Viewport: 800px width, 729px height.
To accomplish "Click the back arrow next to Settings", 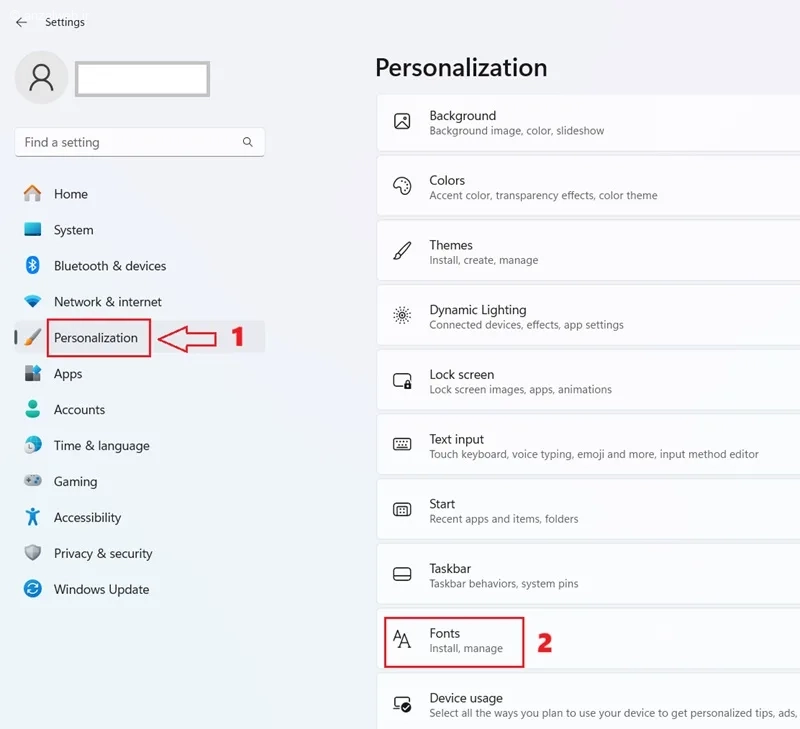I will tap(21, 22).
